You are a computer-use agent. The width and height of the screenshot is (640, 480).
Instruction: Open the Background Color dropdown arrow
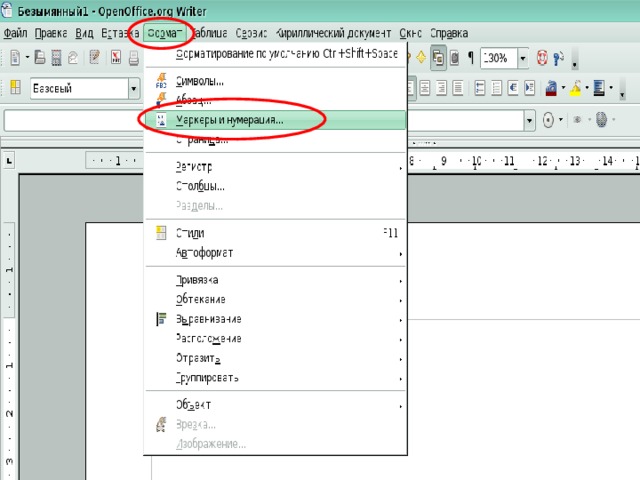tap(611, 87)
